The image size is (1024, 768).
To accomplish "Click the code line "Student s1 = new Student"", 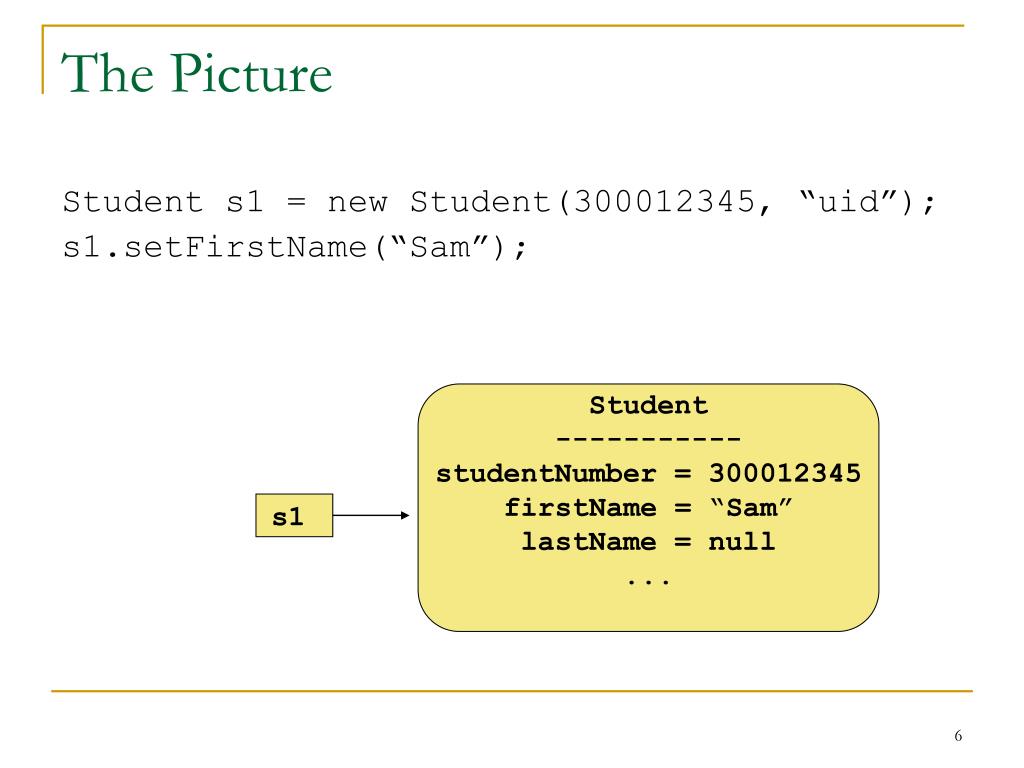I will [x=500, y=201].
